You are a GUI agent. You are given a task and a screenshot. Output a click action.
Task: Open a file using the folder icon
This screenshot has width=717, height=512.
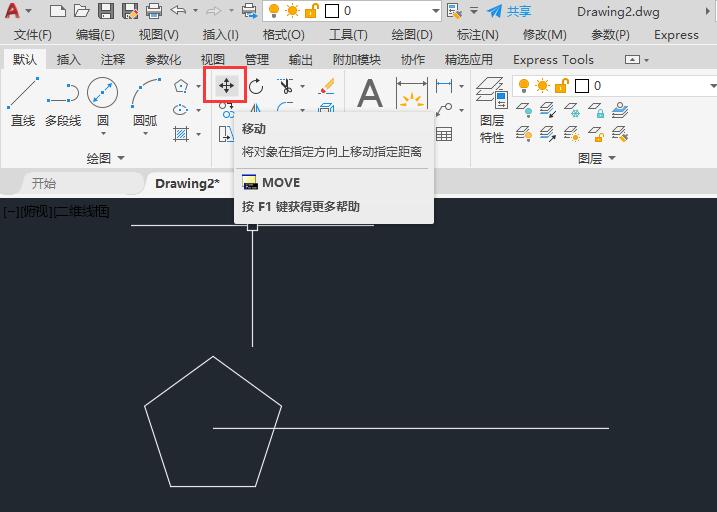coord(81,11)
